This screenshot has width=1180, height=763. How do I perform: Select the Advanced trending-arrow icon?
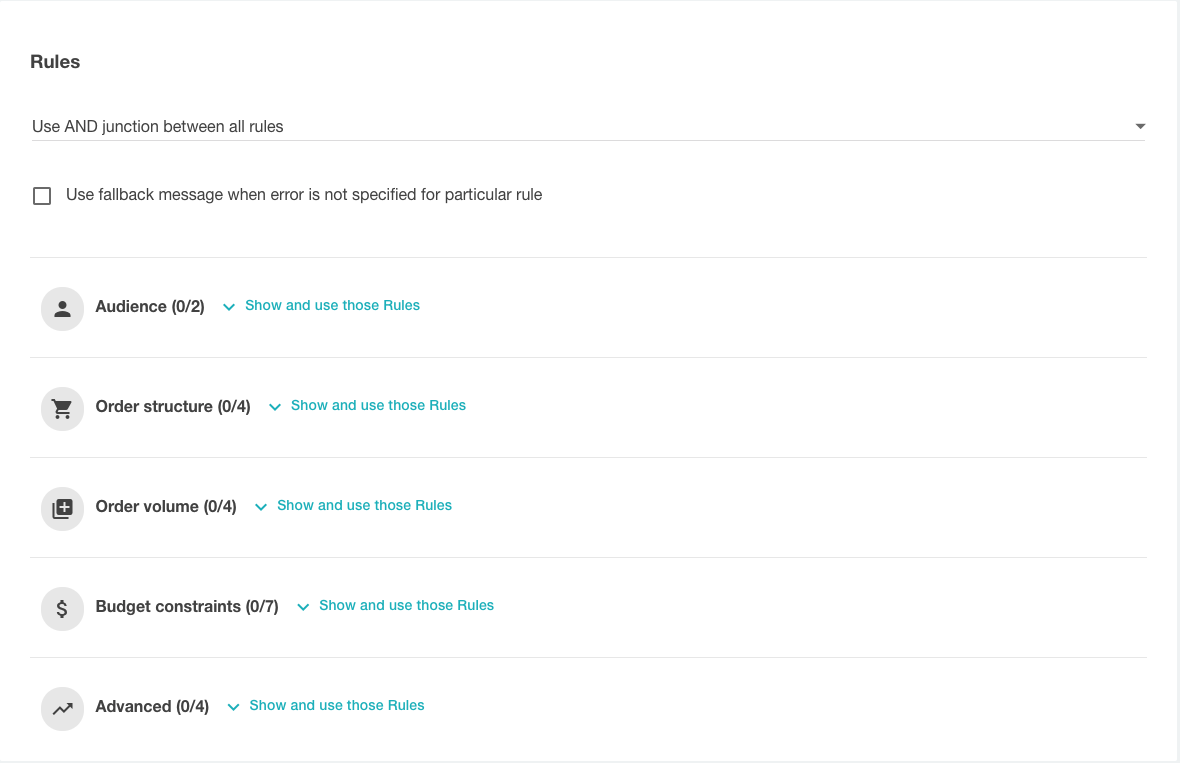click(x=62, y=708)
